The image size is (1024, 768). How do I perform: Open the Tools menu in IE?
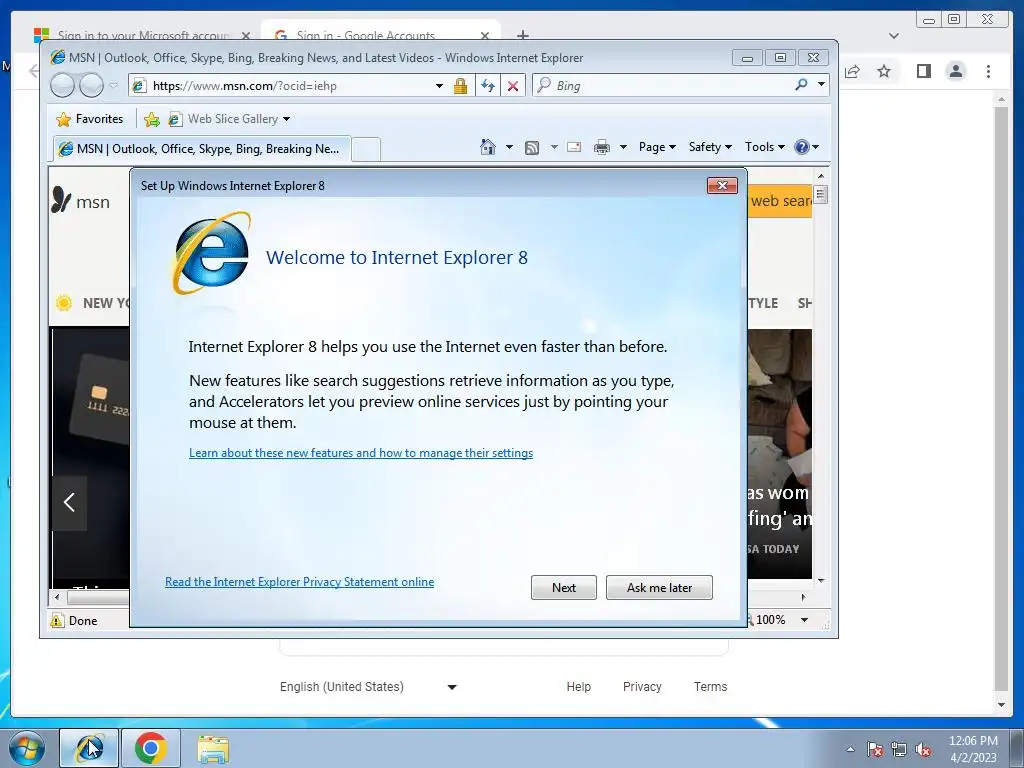click(x=764, y=147)
